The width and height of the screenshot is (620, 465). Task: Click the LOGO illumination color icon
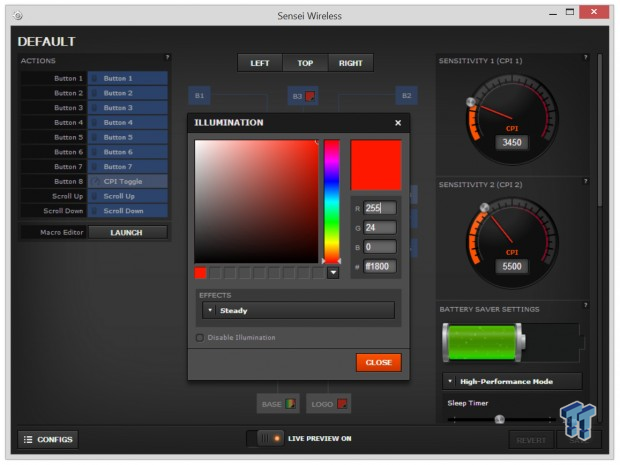coord(342,404)
